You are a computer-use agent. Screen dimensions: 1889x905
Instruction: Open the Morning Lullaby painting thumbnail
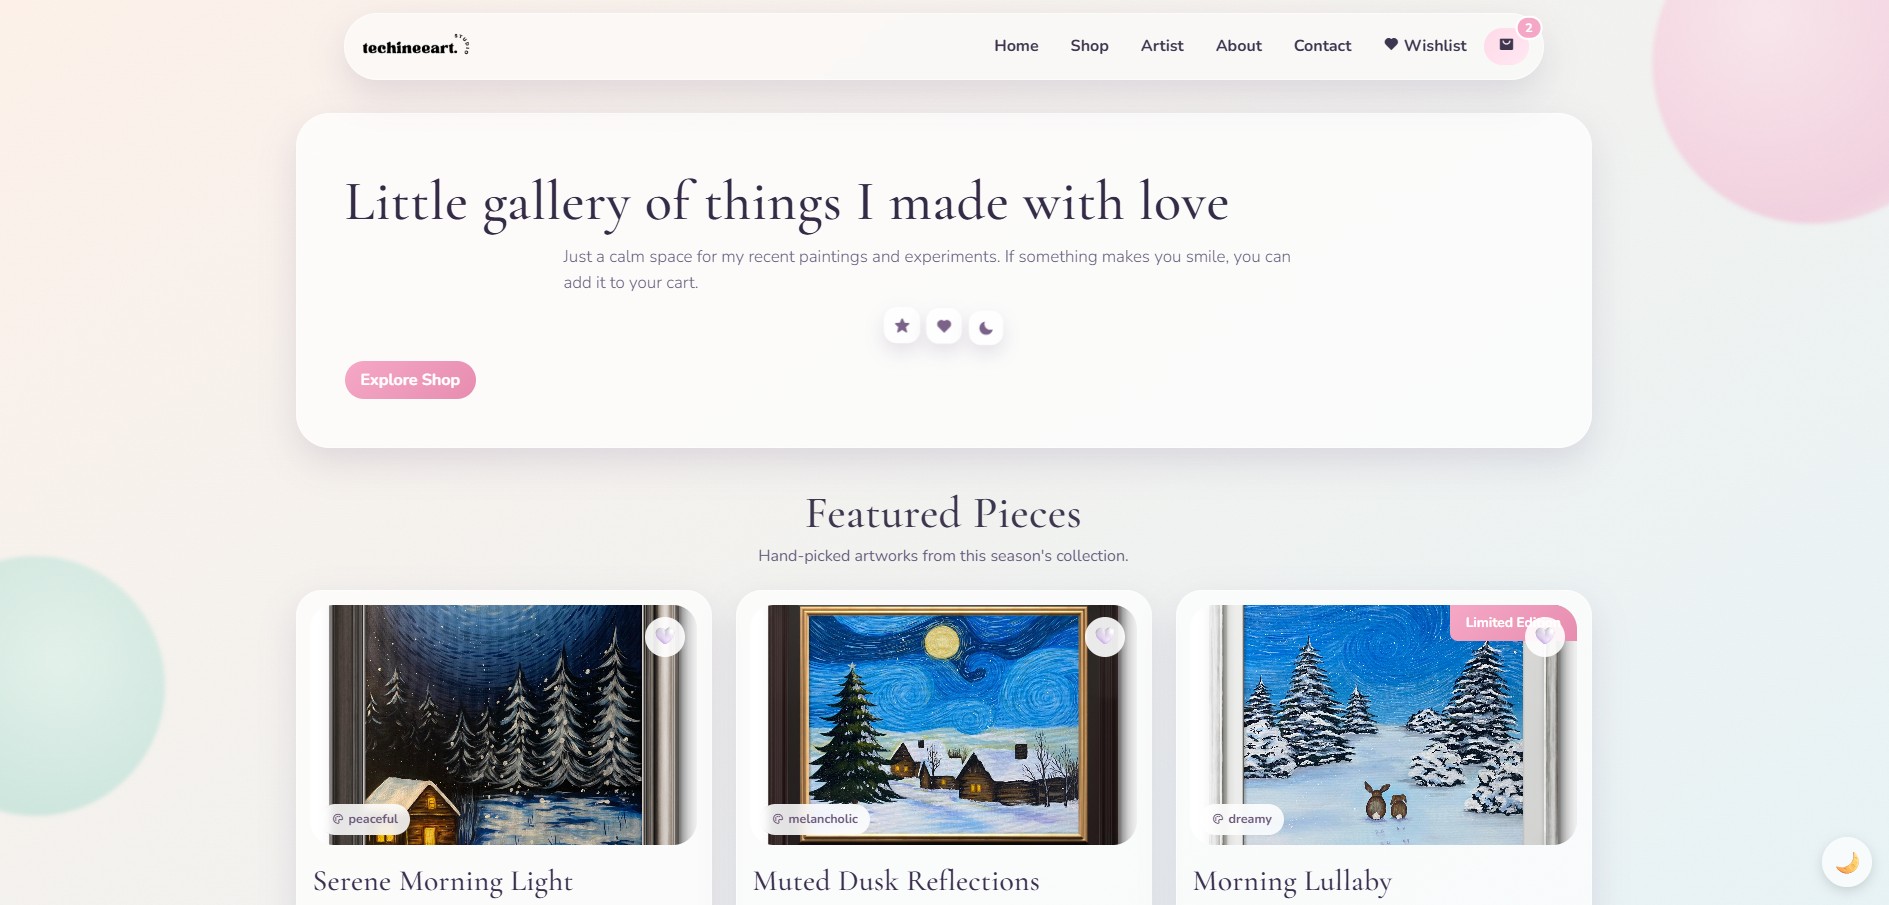coord(1384,725)
